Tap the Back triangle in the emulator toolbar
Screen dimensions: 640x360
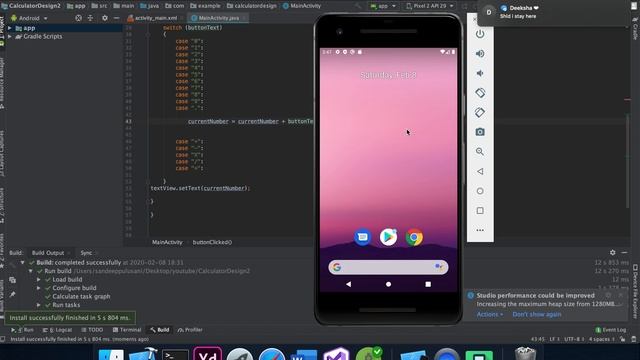click(480, 171)
